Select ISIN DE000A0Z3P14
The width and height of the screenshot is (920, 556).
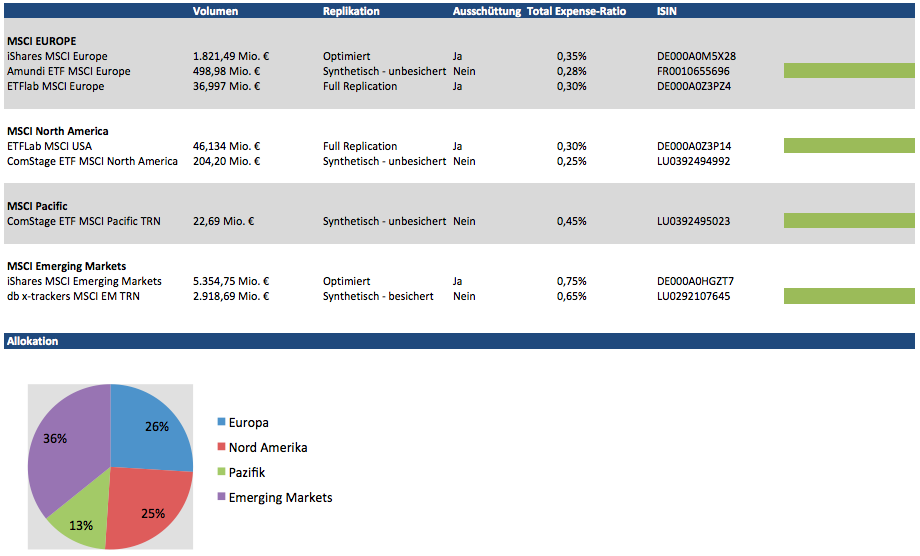click(694, 146)
